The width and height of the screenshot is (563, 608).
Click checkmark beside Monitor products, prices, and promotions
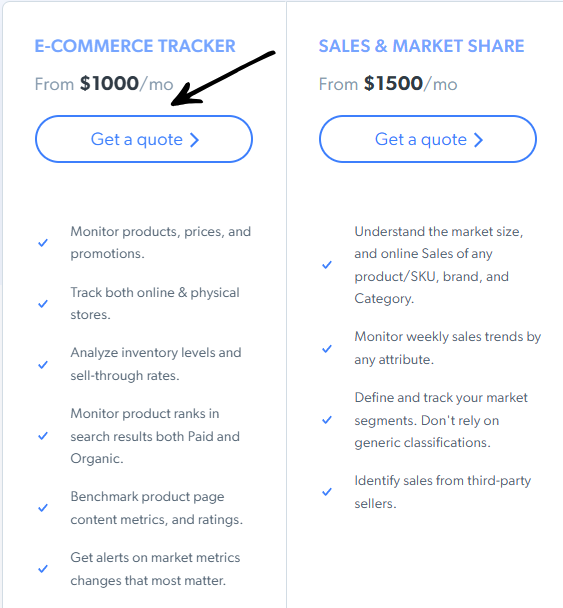[43, 243]
